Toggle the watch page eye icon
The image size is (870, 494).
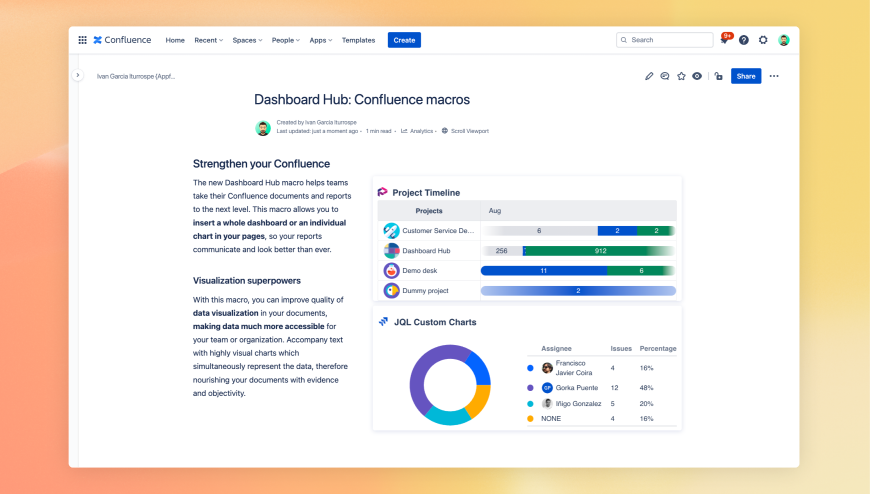click(697, 76)
